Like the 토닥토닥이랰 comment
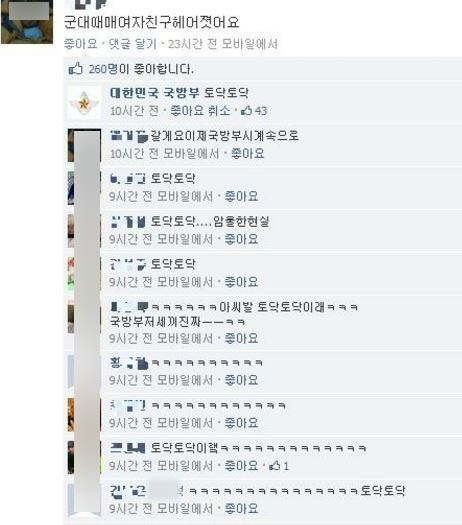Viewport: 462px width, 525px height. point(241,466)
